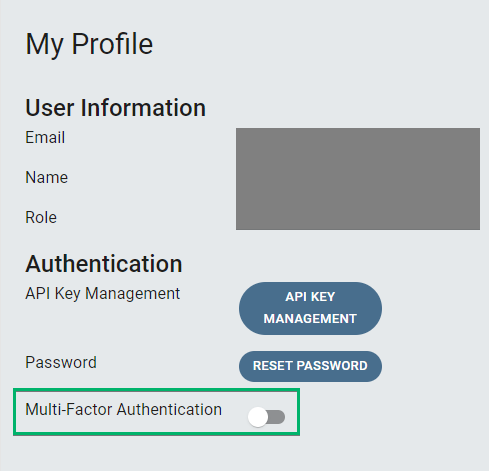Click the API Key Management row label
This screenshot has height=471, width=489.
(x=103, y=294)
